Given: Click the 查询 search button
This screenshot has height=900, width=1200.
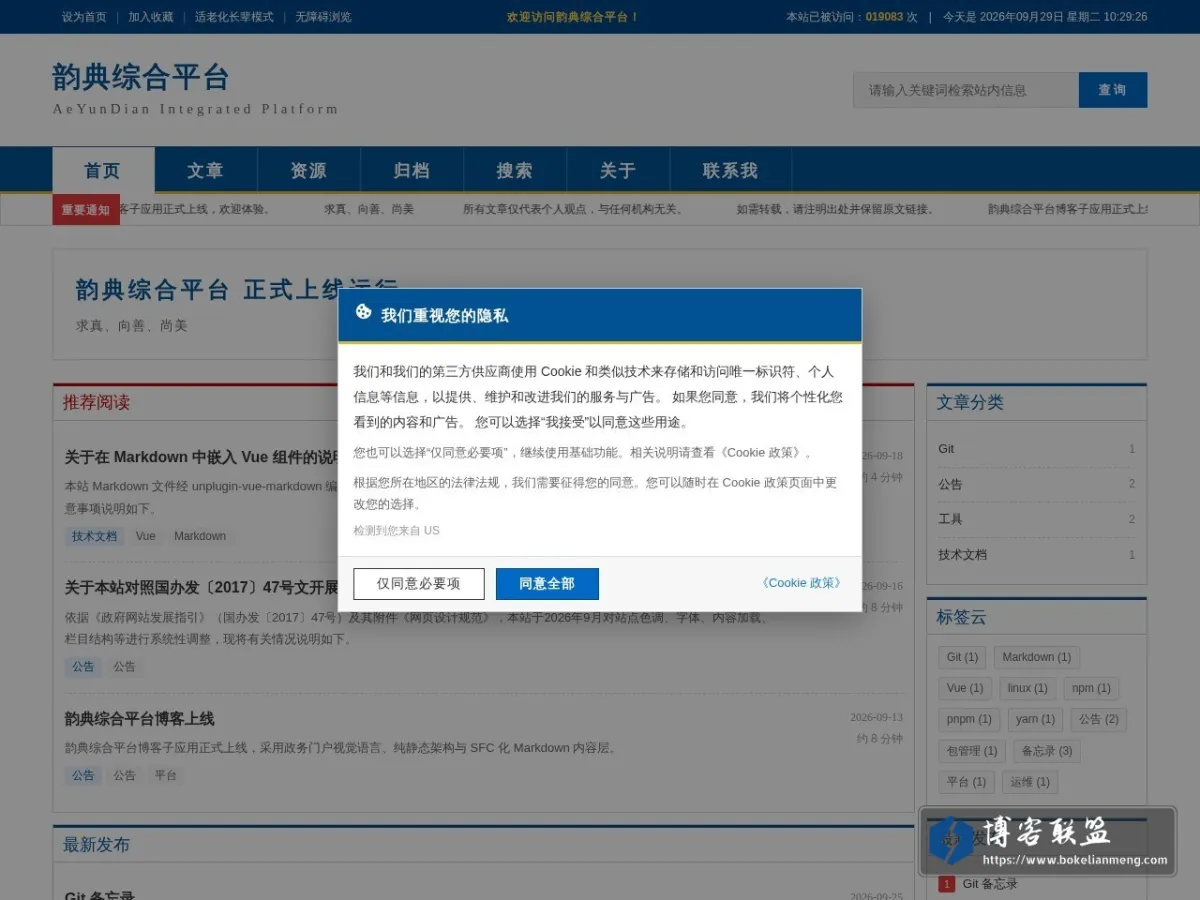Looking at the screenshot, I should [1113, 90].
